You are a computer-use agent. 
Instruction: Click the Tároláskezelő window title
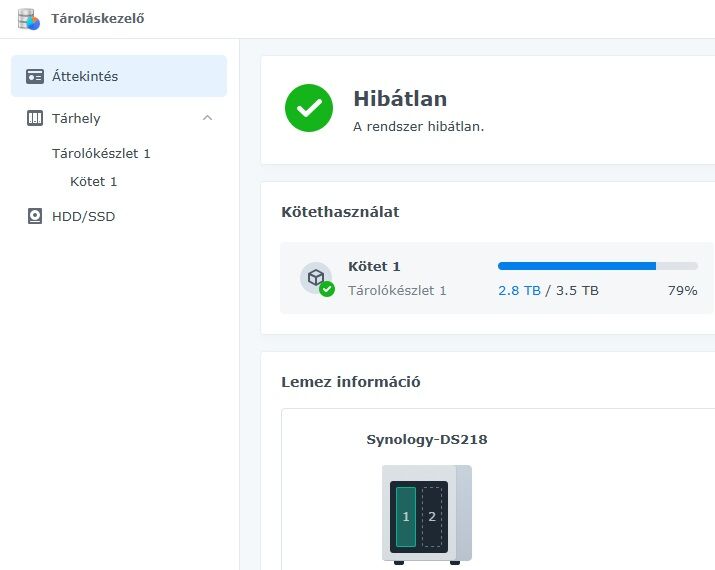[98, 19]
